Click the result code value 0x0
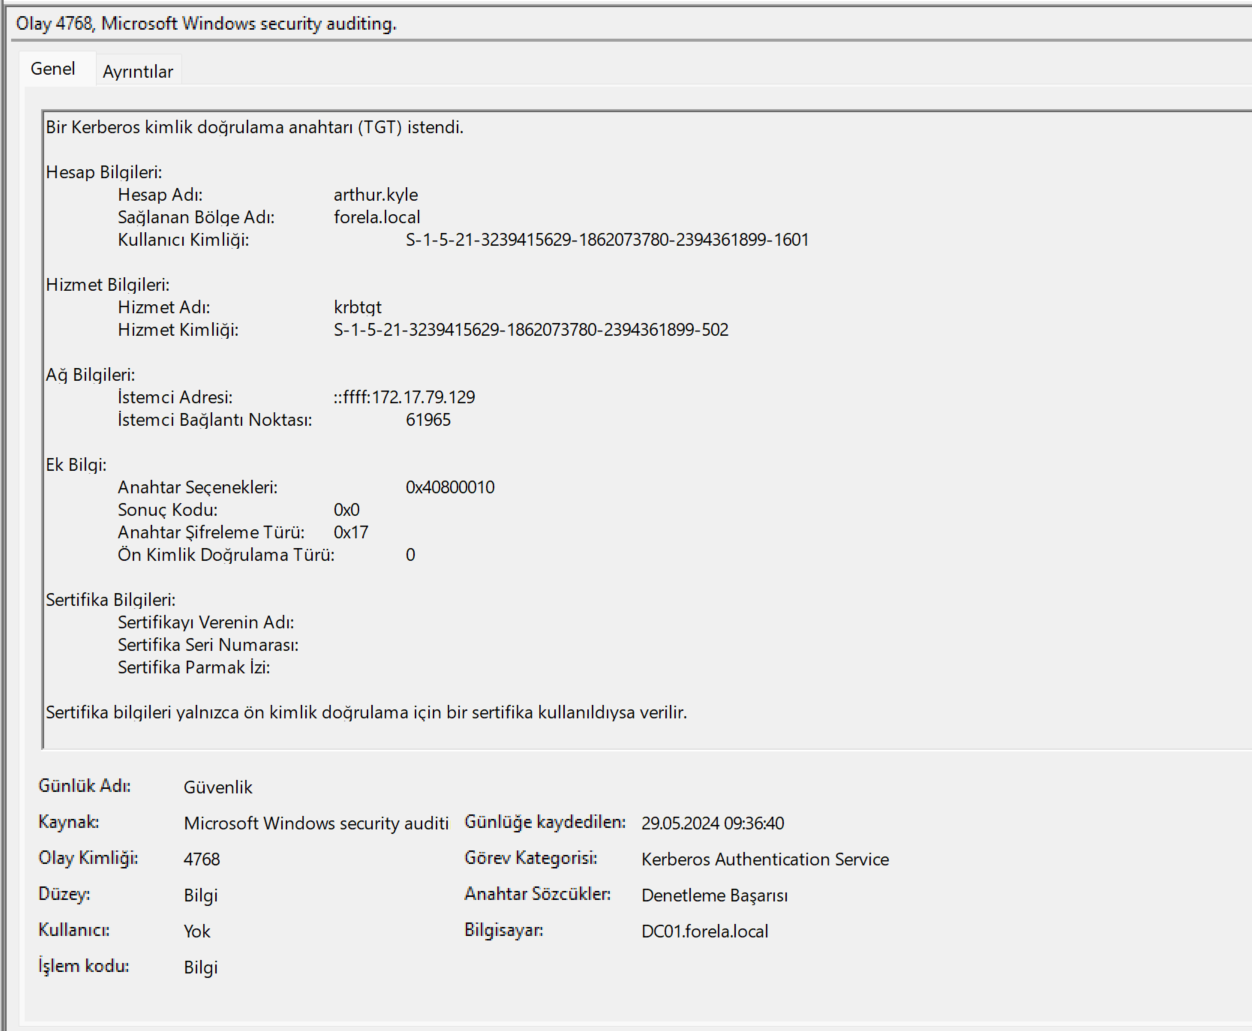This screenshot has width=1252, height=1031. pyautogui.click(x=347, y=510)
